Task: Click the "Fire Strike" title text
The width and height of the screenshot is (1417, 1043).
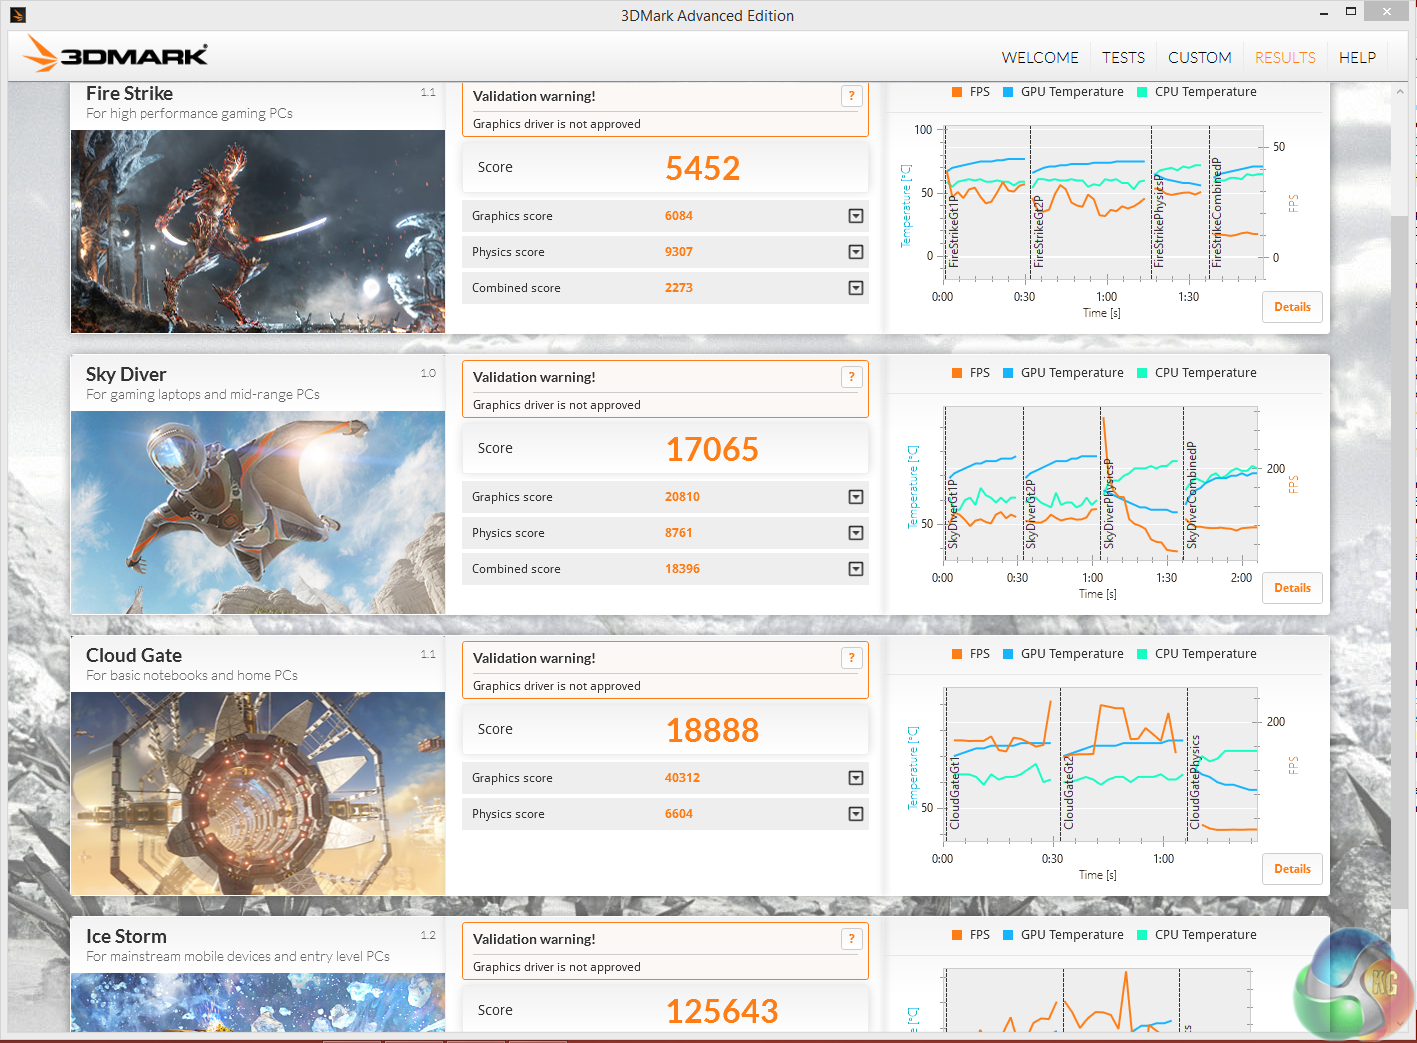Action: coord(129,93)
